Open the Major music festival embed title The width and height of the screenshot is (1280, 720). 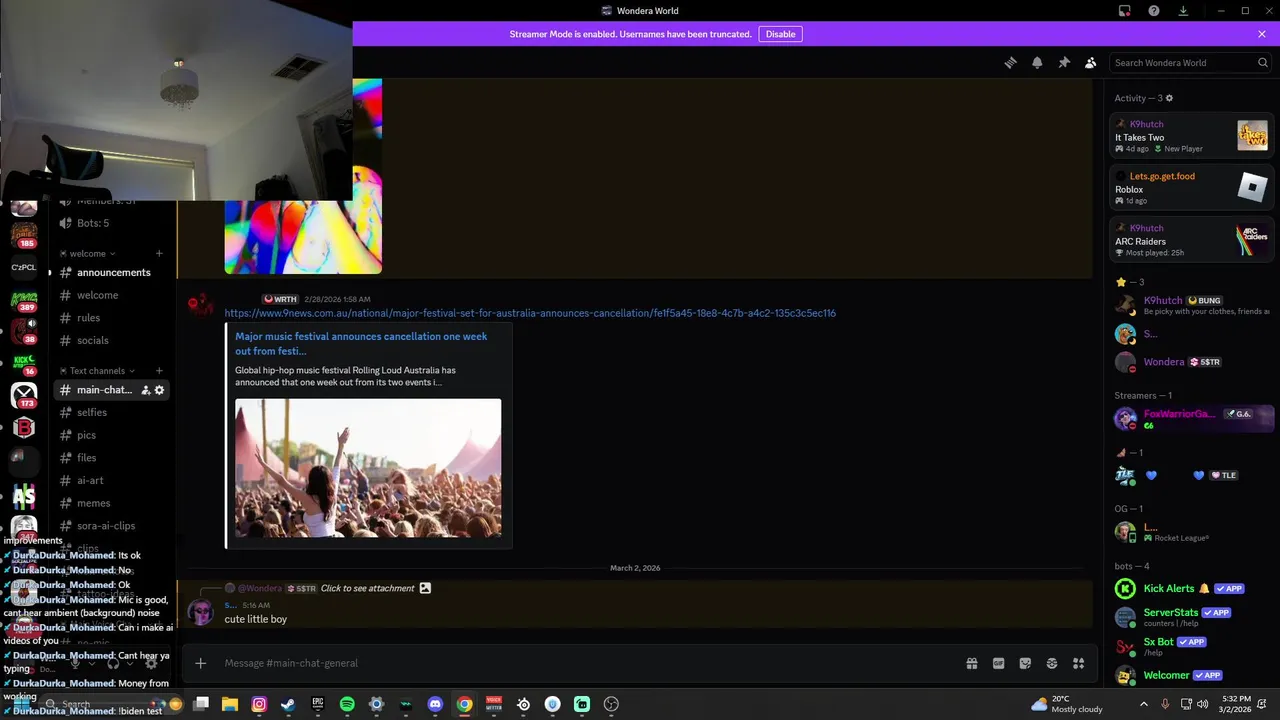click(361, 343)
